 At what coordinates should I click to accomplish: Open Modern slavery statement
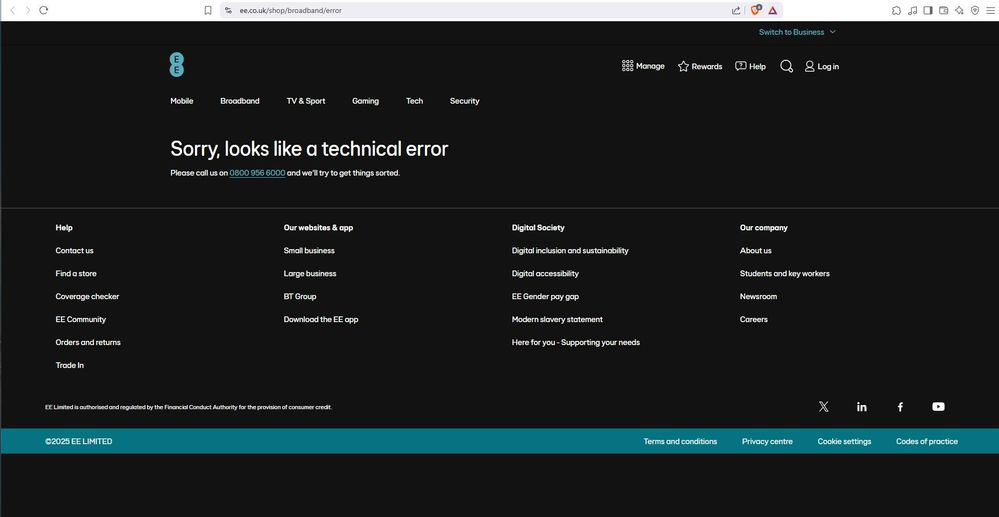pyautogui.click(x=557, y=319)
